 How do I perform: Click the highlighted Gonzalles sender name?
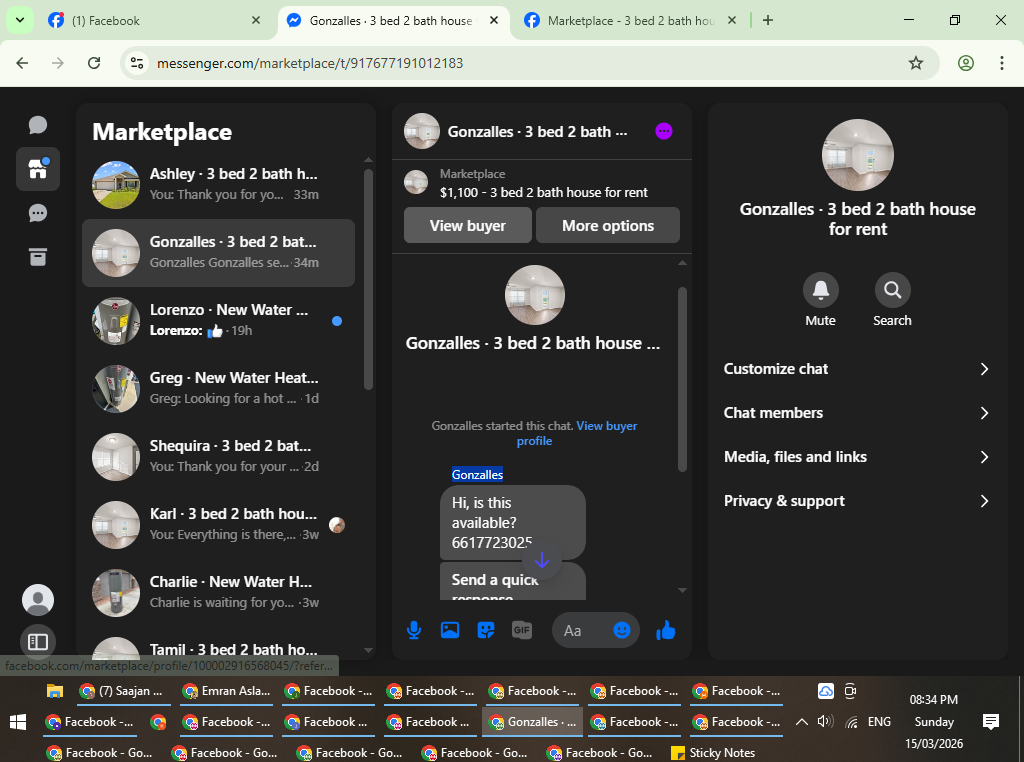point(477,475)
